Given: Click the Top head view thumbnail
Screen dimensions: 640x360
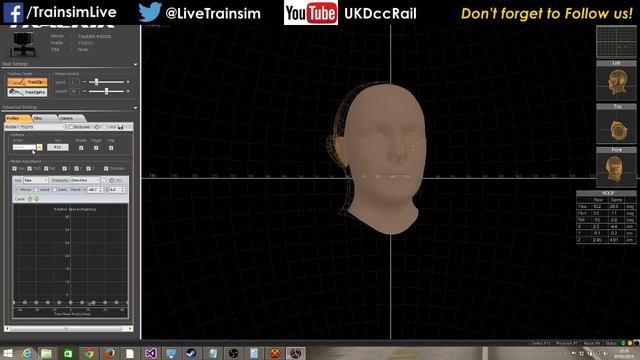Looking at the screenshot, I should pos(616,127).
